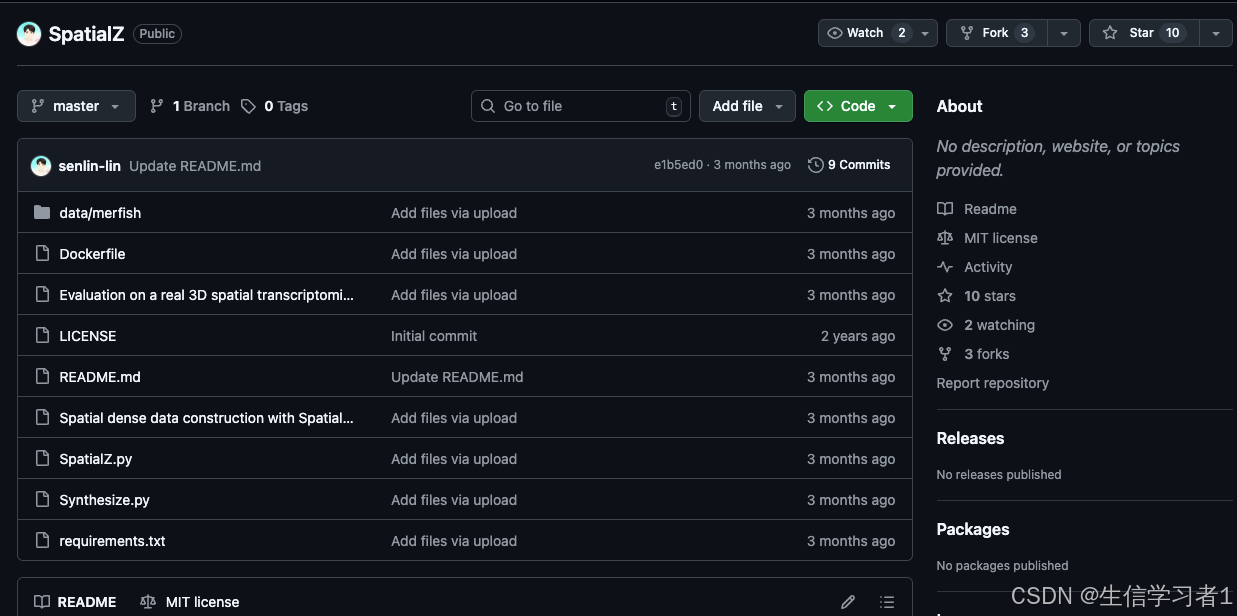Image resolution: width=1237 pixels, height=616 pixels.
Task: Open the Star lists dropdown arrow
Action: 1215,33
